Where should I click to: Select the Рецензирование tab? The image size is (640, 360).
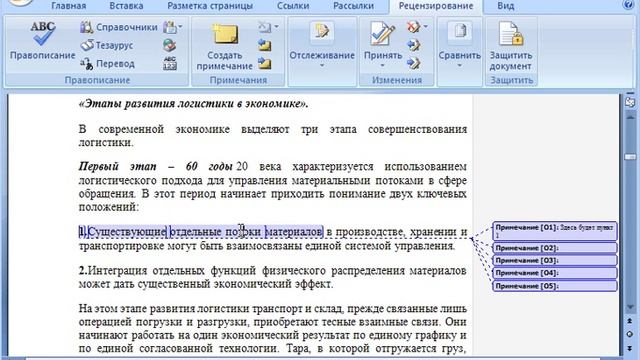pyautogui.click(x=436, y=6)
